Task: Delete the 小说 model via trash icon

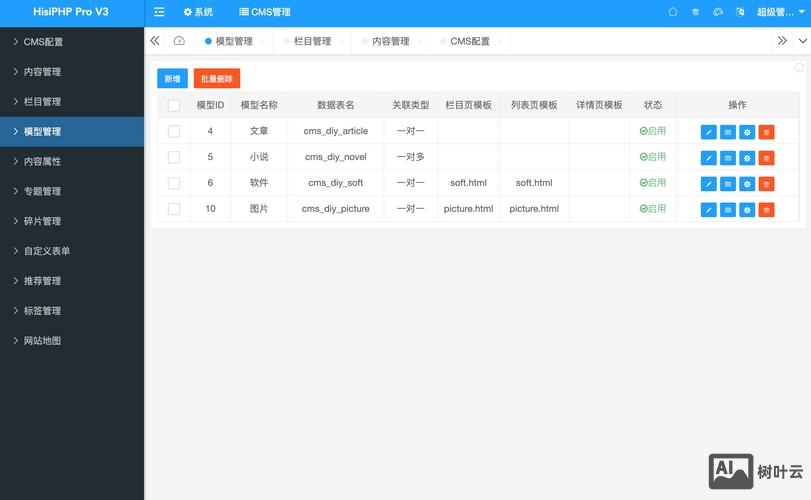Action: coord(767,158)
